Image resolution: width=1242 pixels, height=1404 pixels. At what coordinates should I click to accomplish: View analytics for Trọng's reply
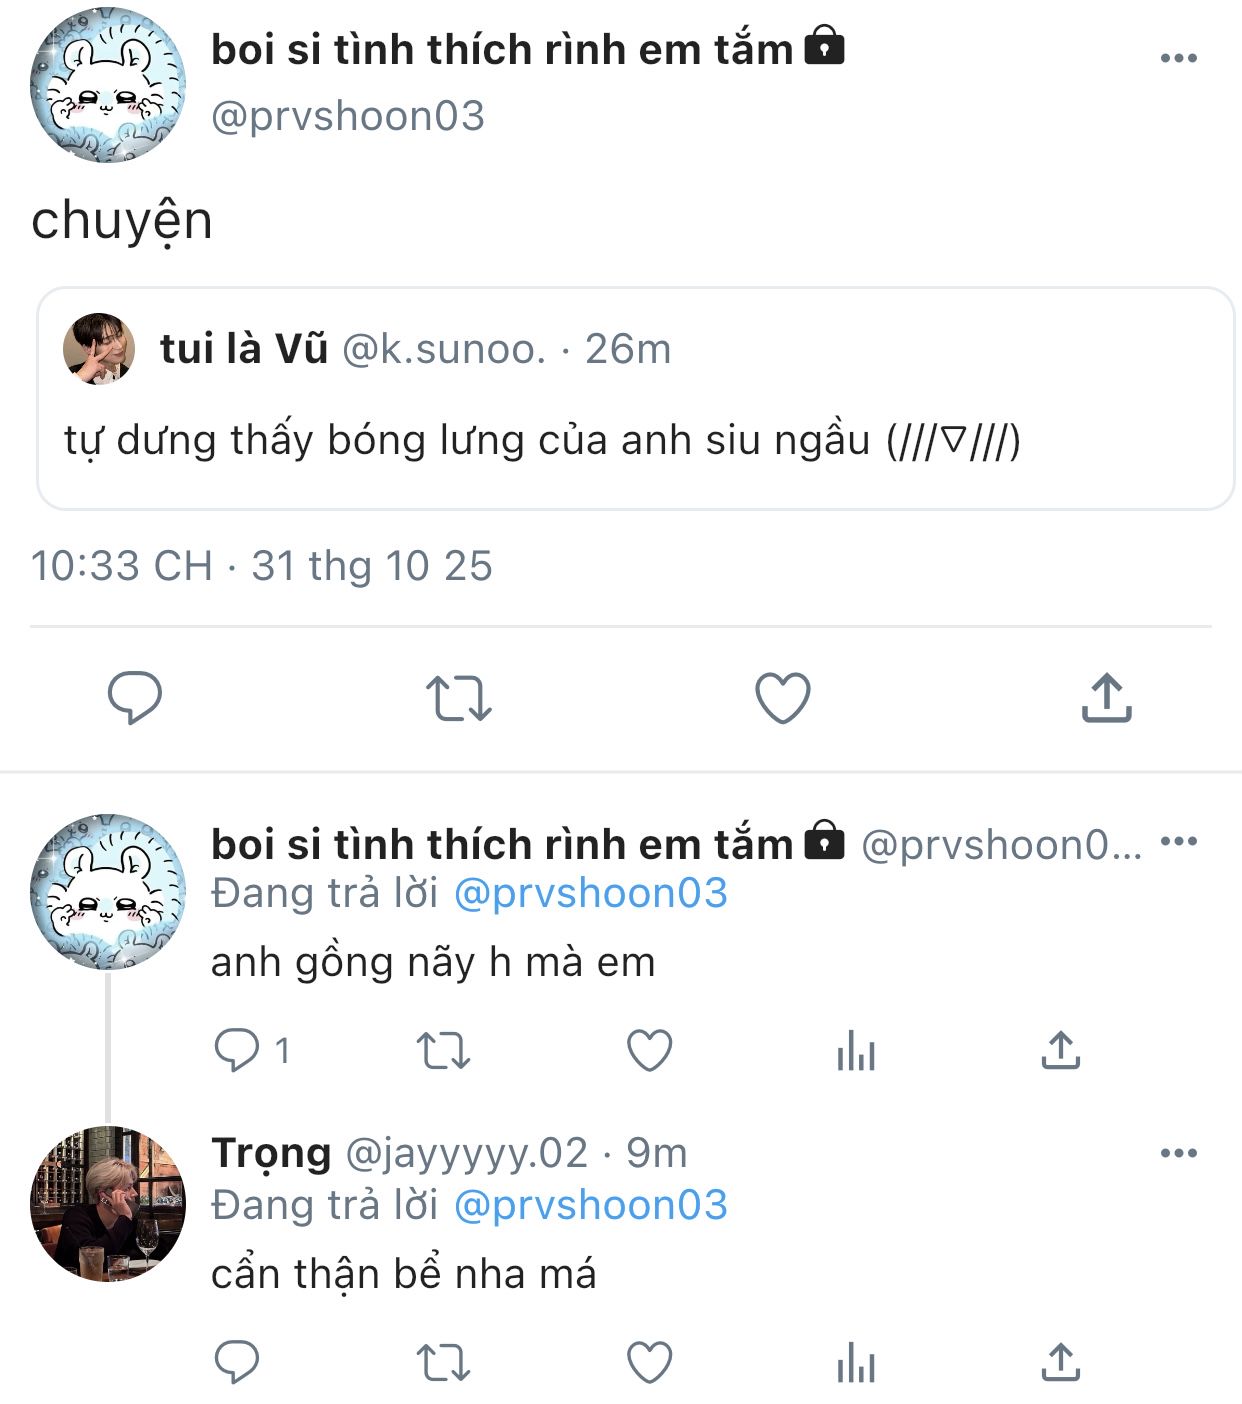[856, 1362]
